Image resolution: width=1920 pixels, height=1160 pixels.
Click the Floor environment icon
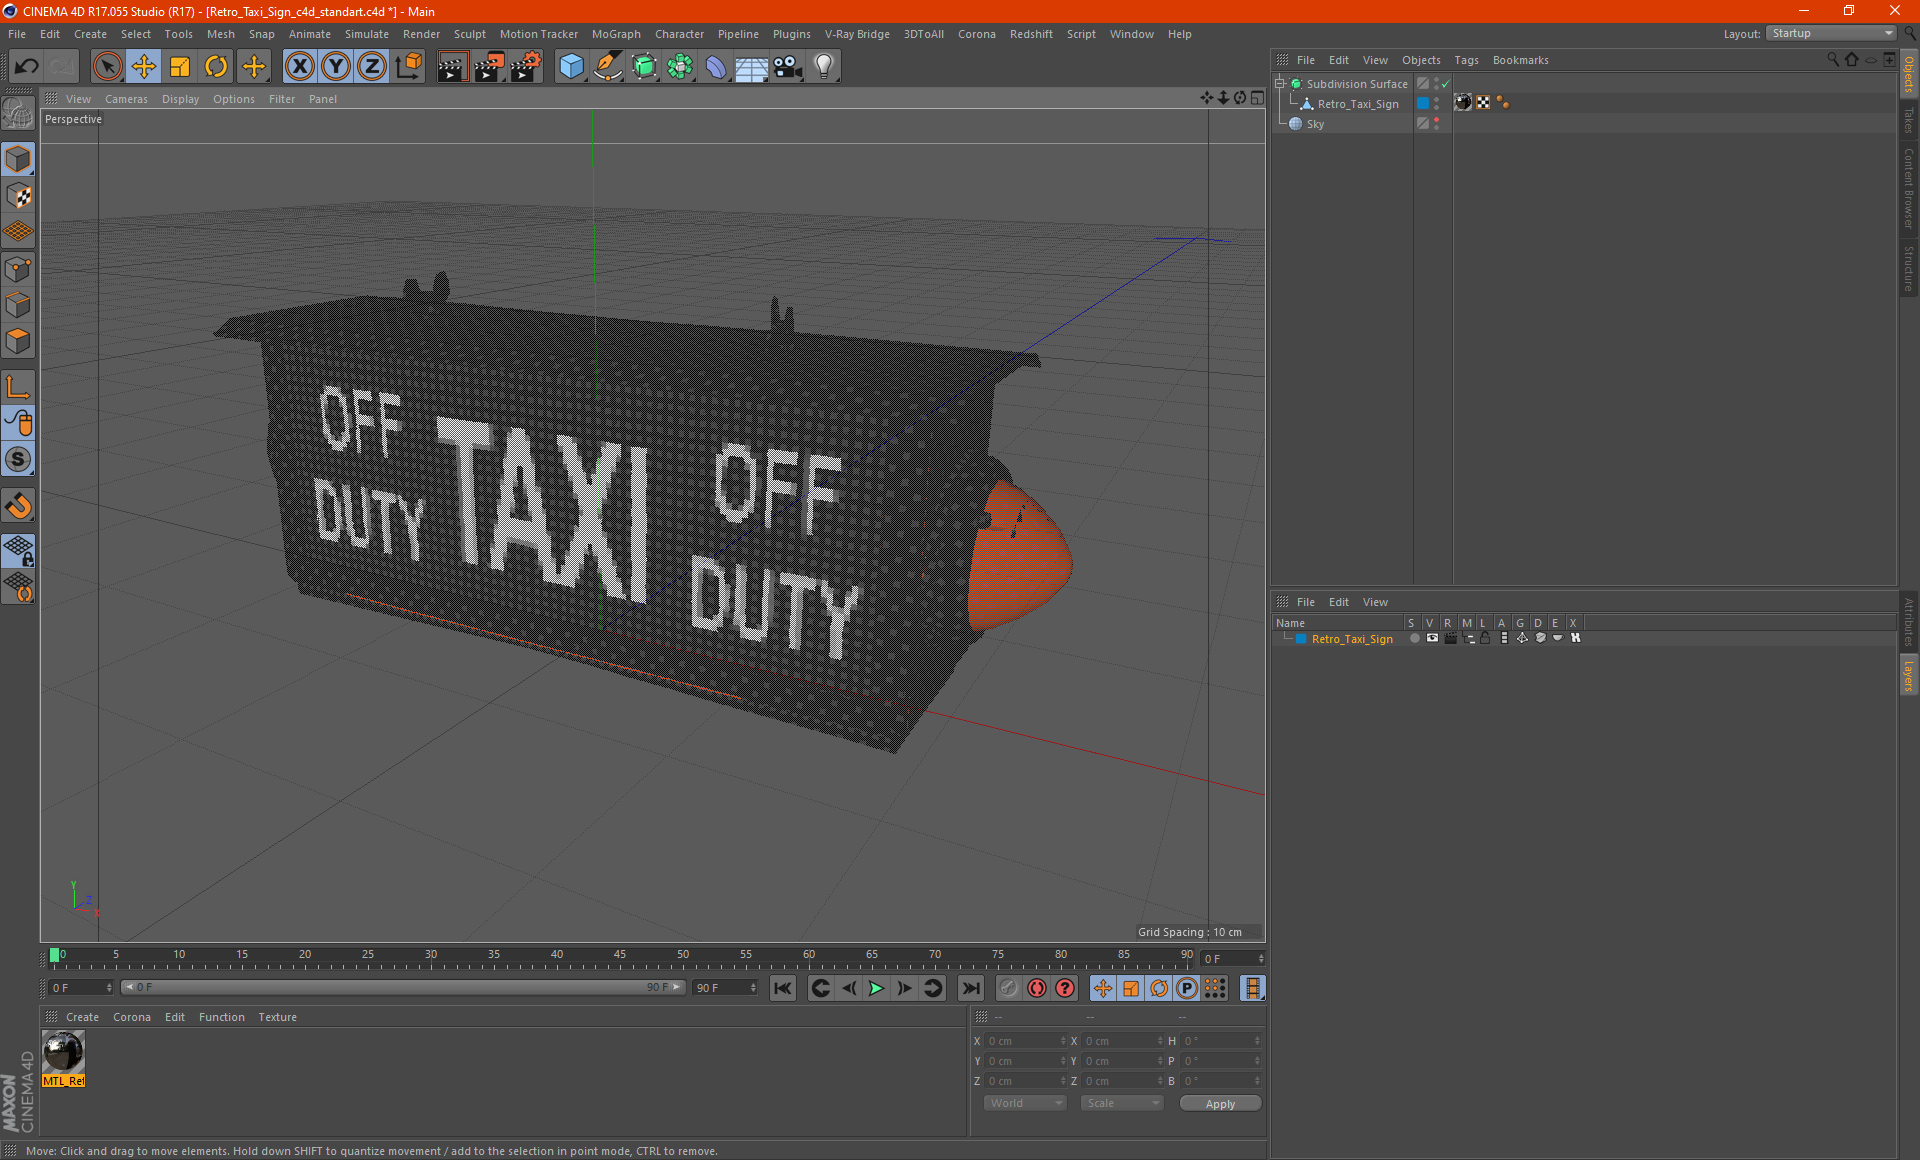[x=752, y=66]
